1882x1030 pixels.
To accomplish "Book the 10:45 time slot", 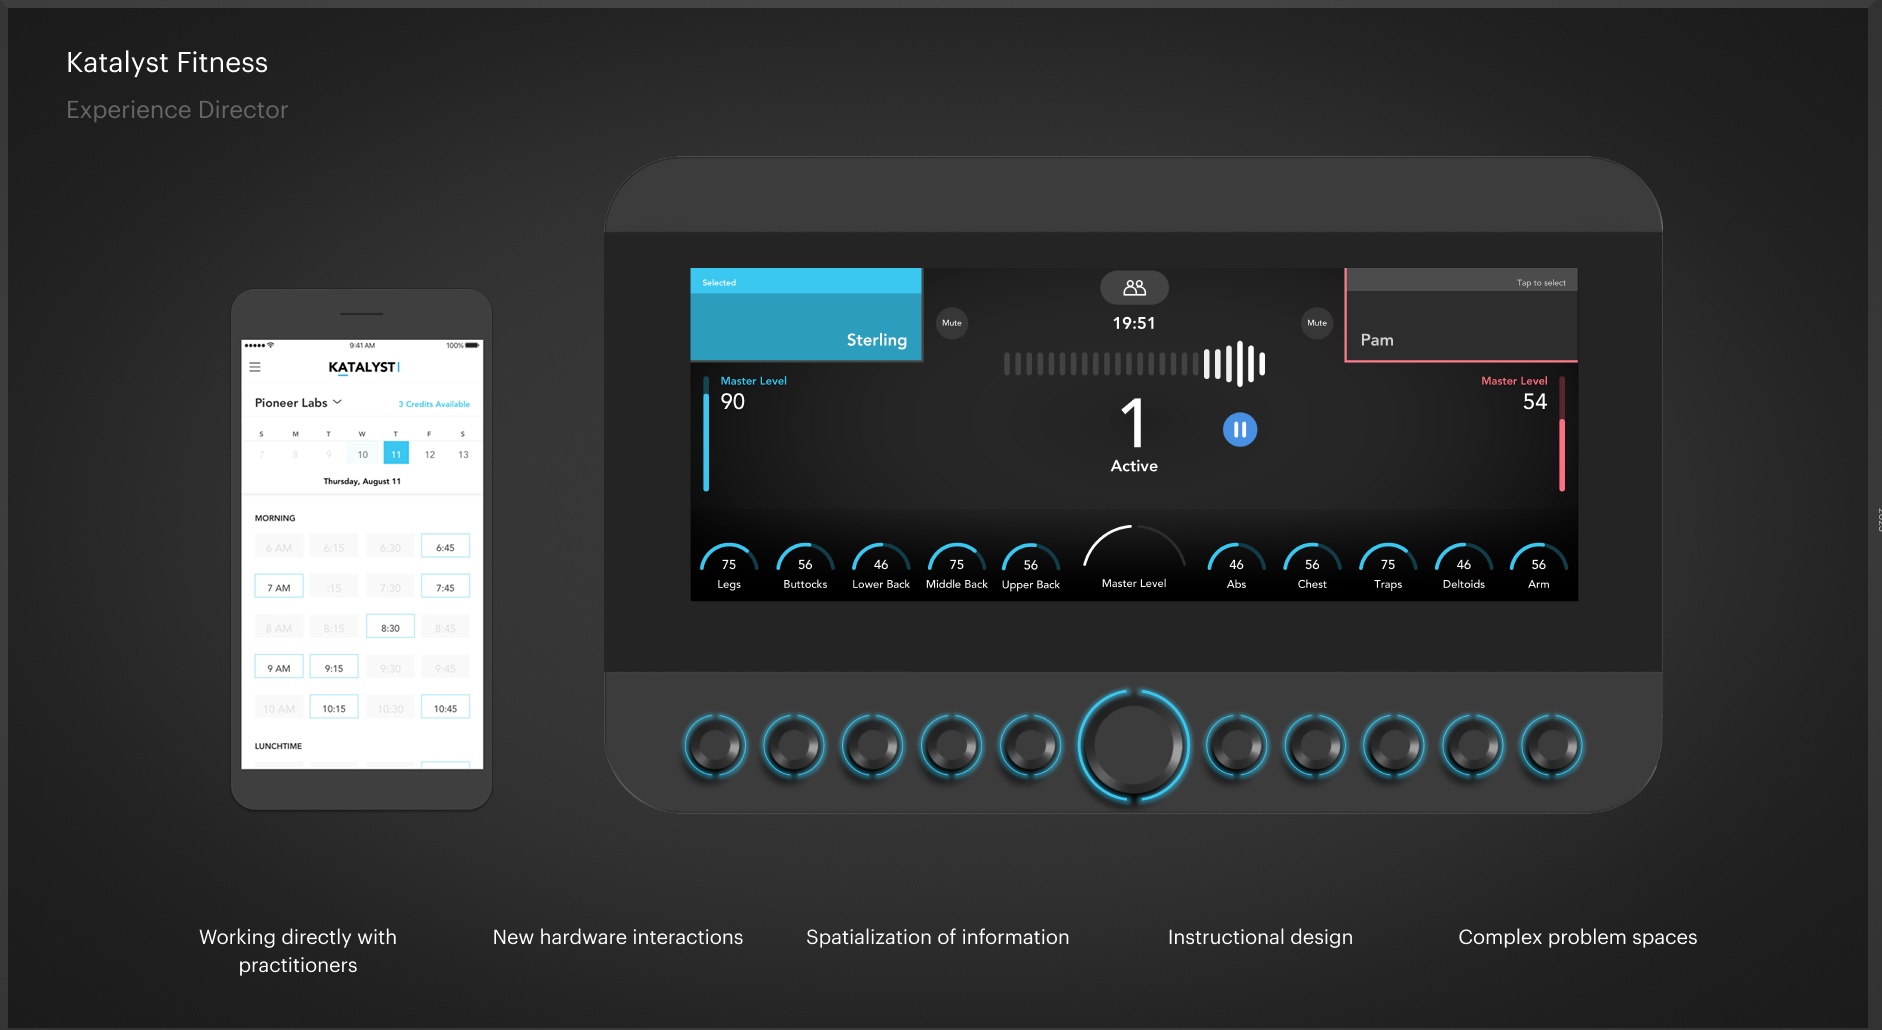I will tap(445, 708).
